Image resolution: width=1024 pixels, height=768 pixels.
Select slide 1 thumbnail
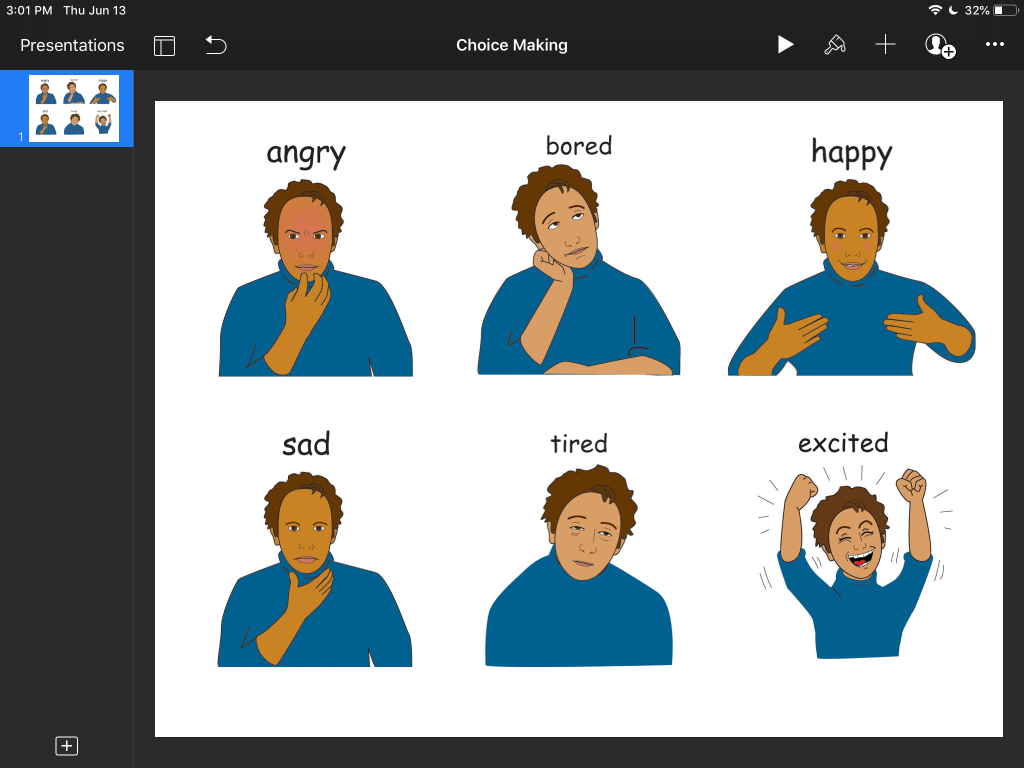[x=74, y=108]
